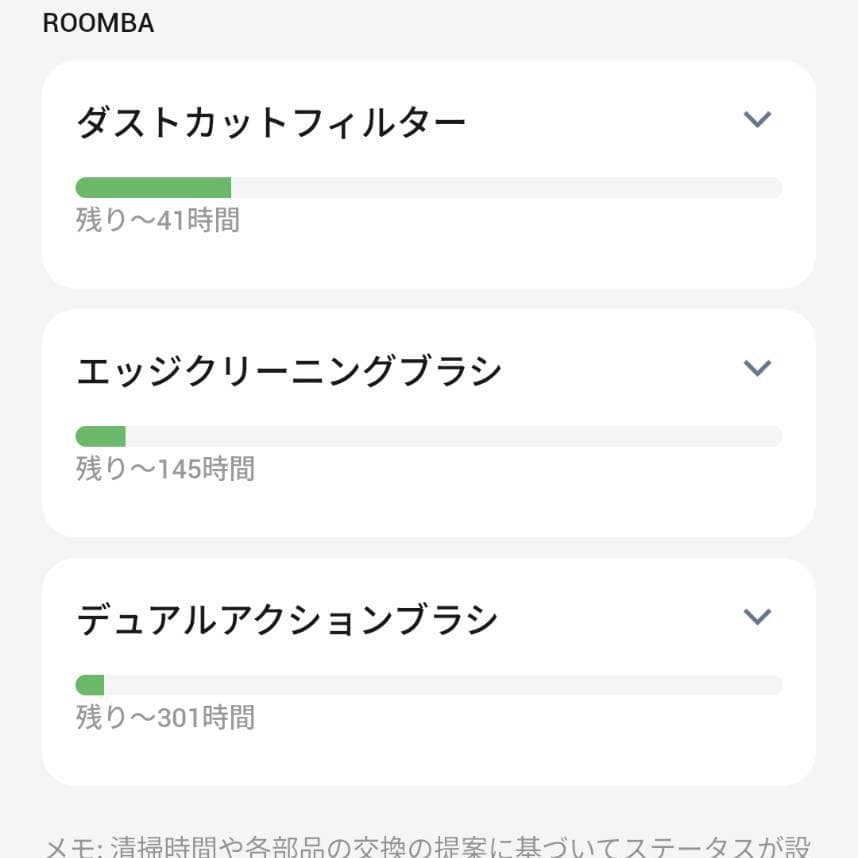Click gray unfilled part of デュアルアクションブラシ bar

click(x=443, y=685)
